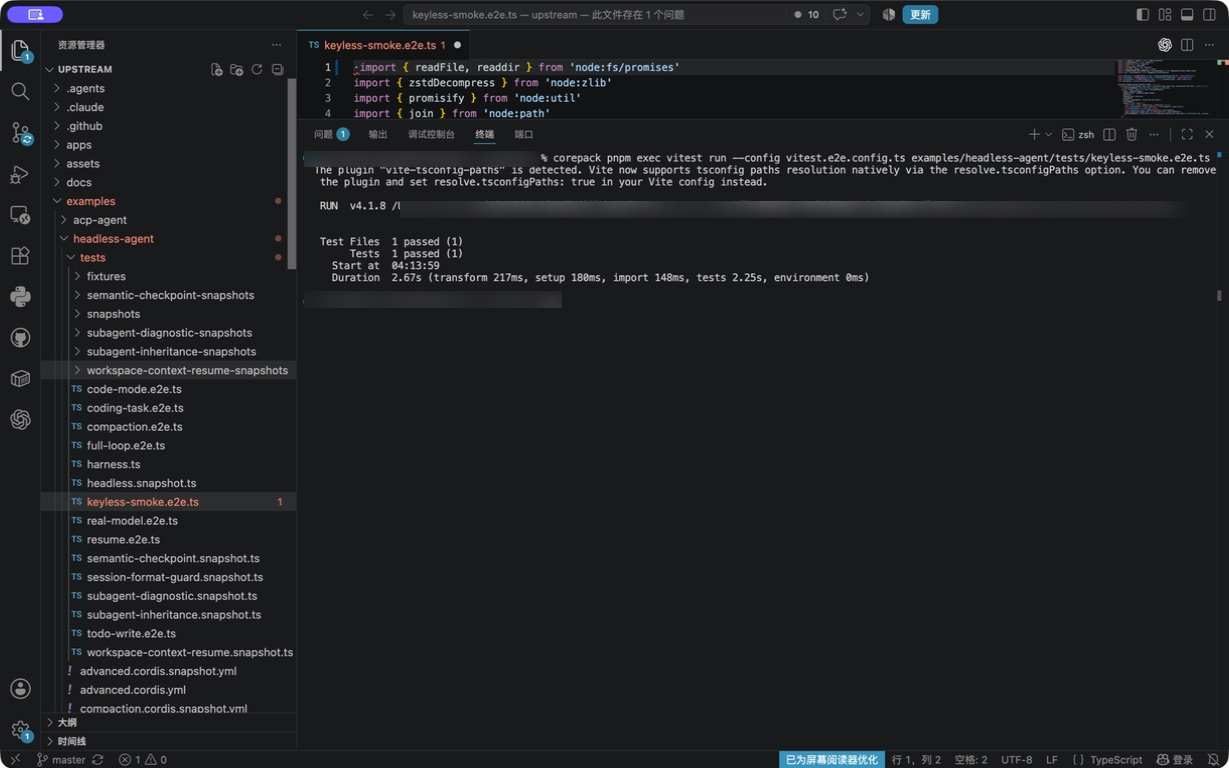This screenshot has height=768, width=1229.
Task: Maximize the terminal panel size
Action: coord(1187,134)
